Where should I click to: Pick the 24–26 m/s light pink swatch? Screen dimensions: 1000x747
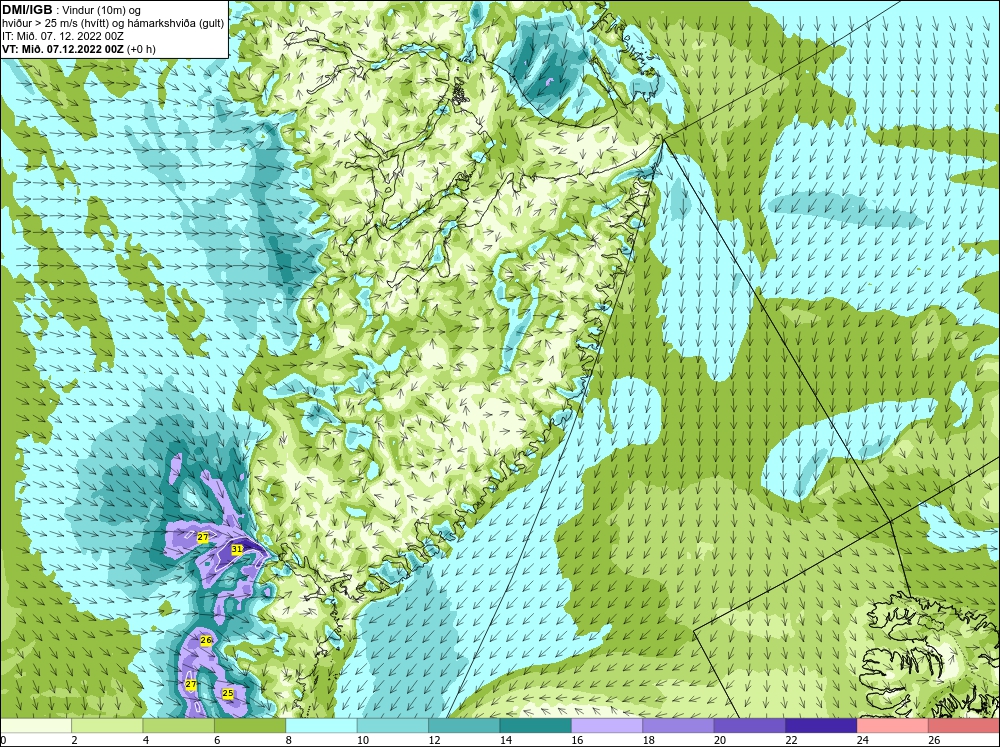click(x=893, y=726)
